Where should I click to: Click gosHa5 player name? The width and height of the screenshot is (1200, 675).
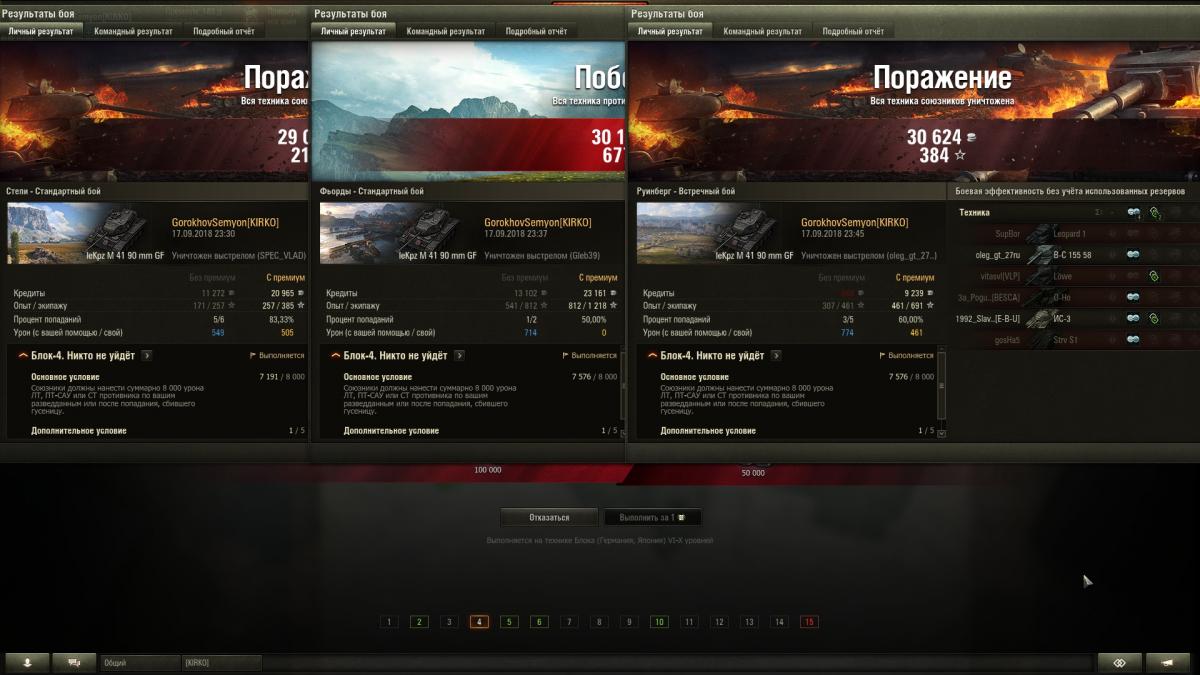point(1005,339)
